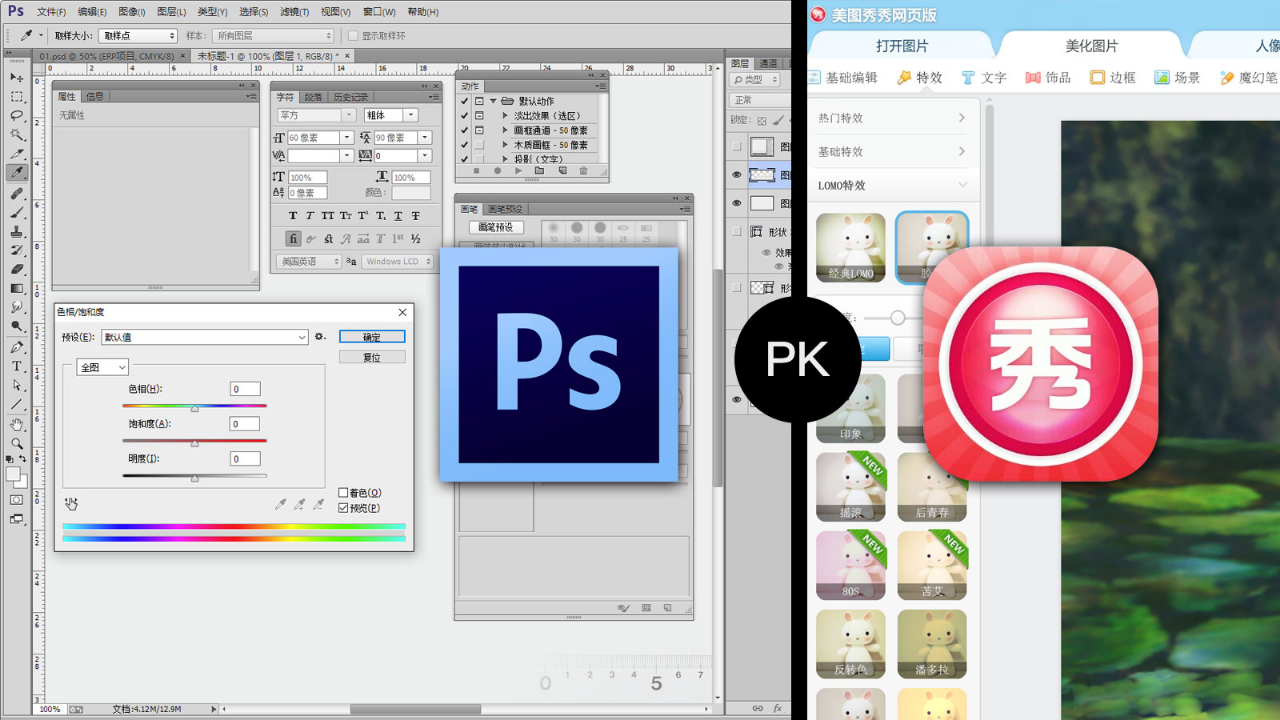
Task: Select the Rectangular Marquee tool
Action: (17, 97)
